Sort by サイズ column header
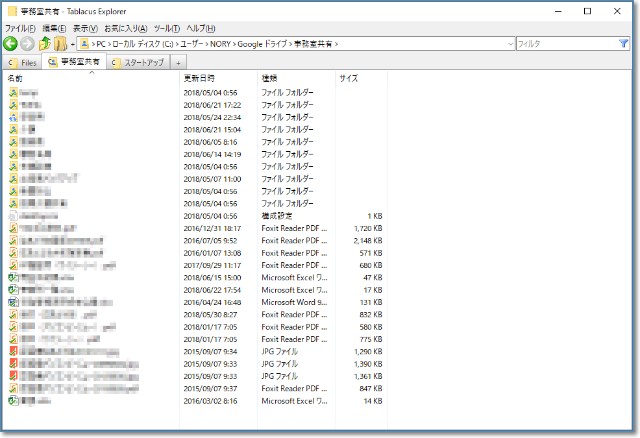Viewport: 640px width, 438px height. point(349,78)
